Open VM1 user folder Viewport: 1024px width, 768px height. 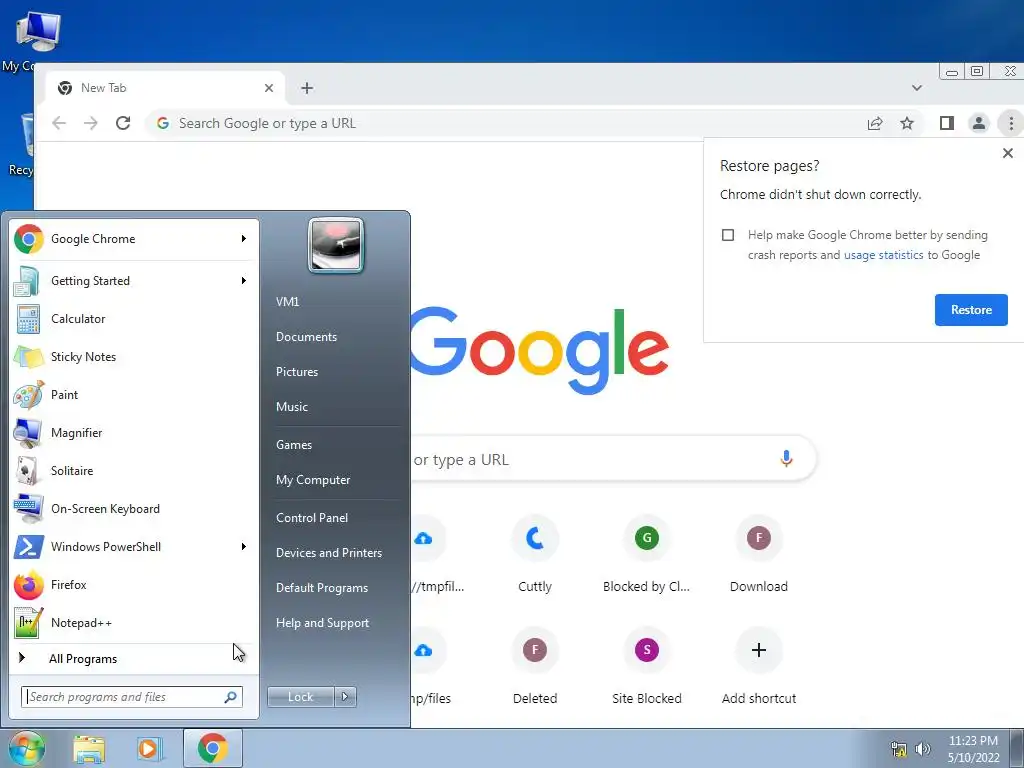click(287, 302)
